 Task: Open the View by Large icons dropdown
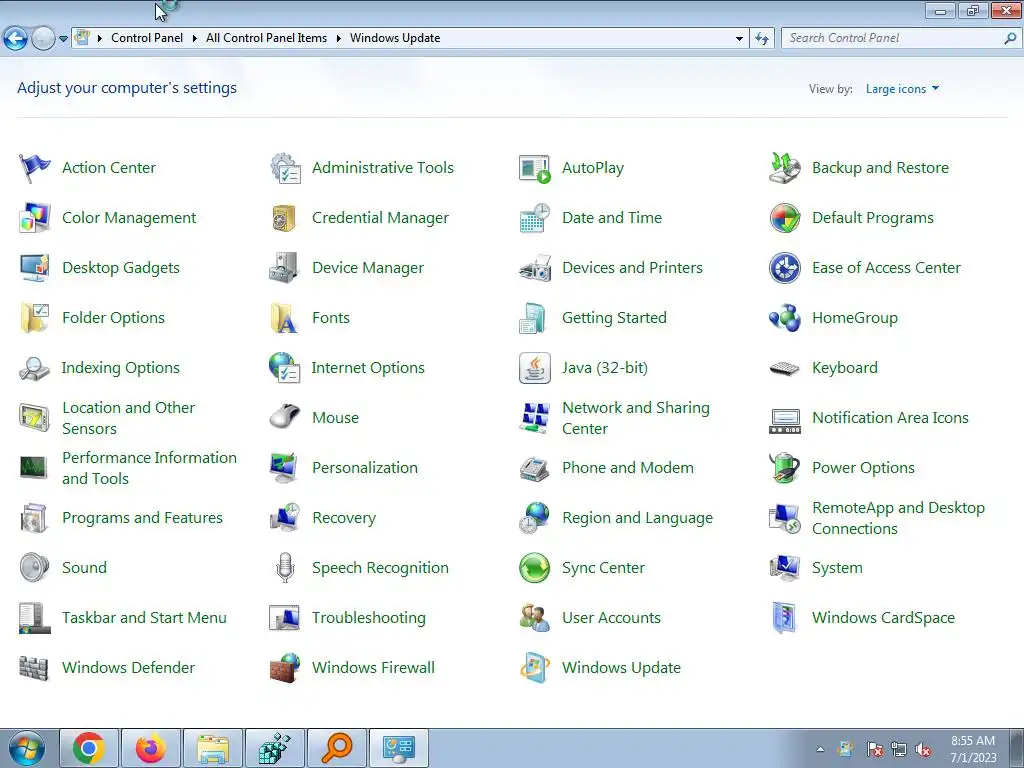point(903,89)
